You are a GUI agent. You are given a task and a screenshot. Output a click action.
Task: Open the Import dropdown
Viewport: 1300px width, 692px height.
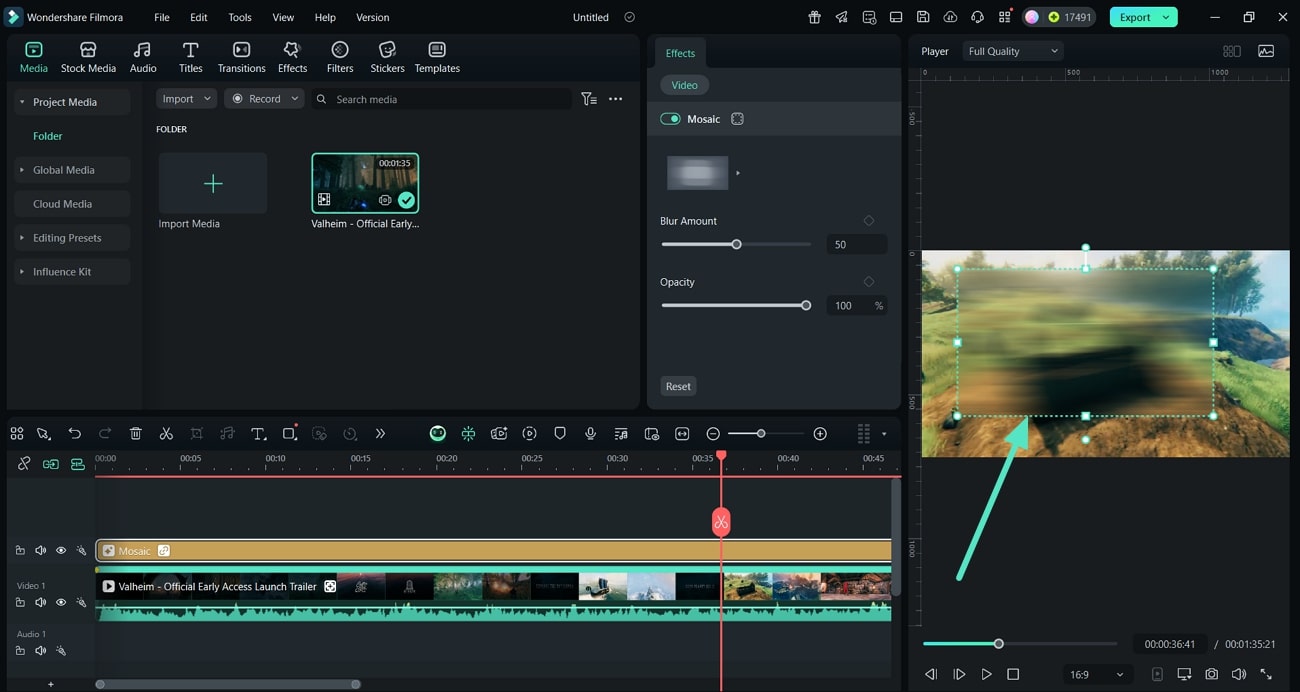[x=186, y=99]
